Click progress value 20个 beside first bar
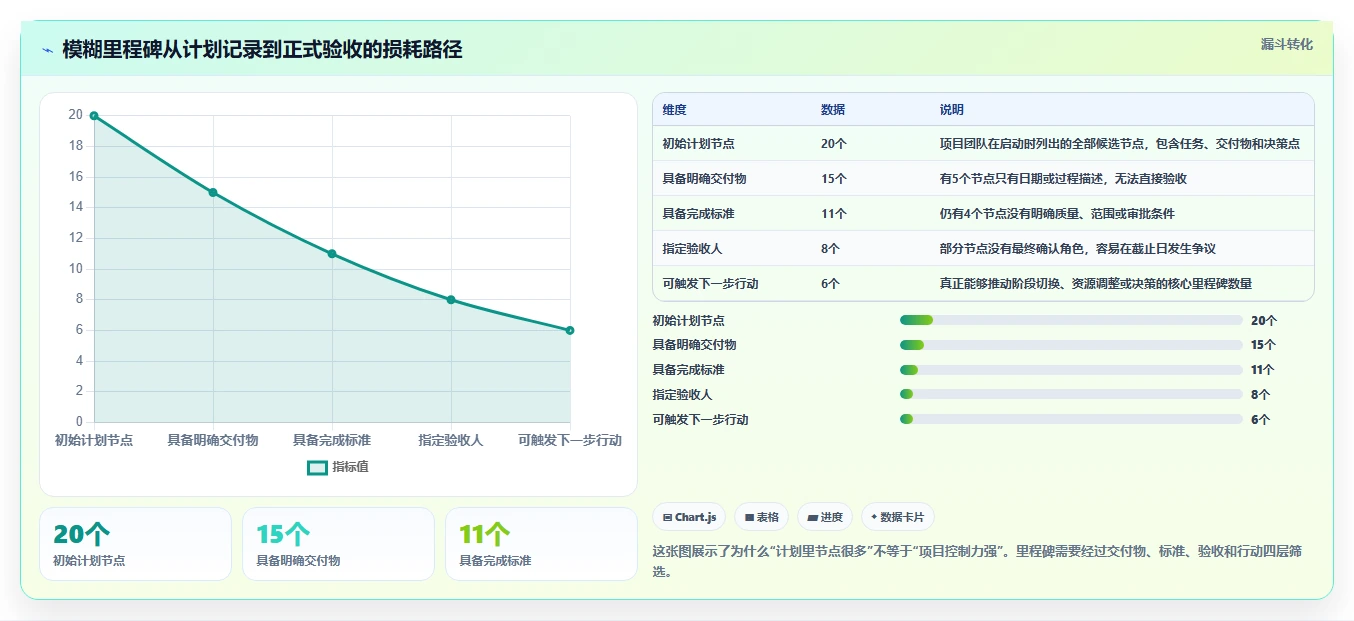This screenshot has width=1354, height=621. (1264, 320)
